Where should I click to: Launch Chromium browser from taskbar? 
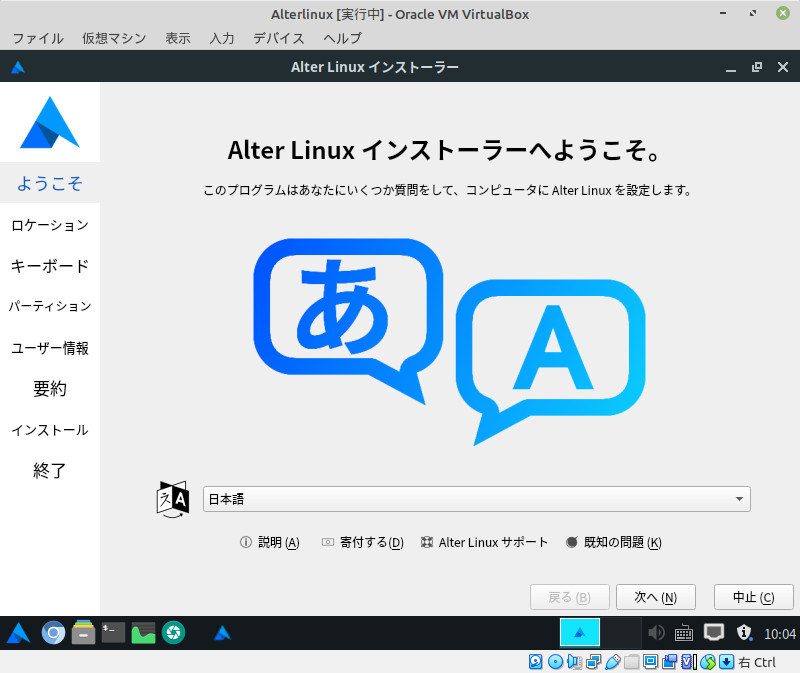(x=53, y=632)
